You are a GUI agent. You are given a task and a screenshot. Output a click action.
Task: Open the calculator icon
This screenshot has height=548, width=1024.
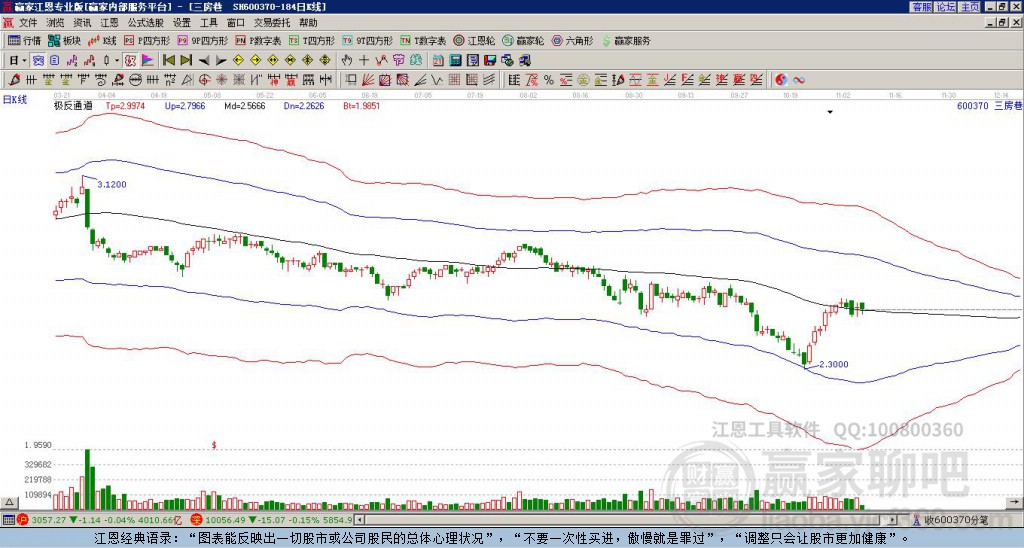click(x=455, y=61)
